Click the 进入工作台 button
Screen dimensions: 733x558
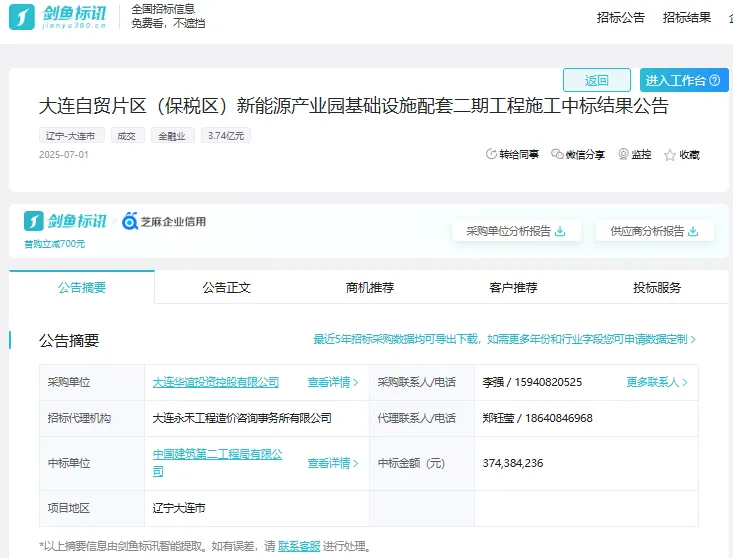686,80
